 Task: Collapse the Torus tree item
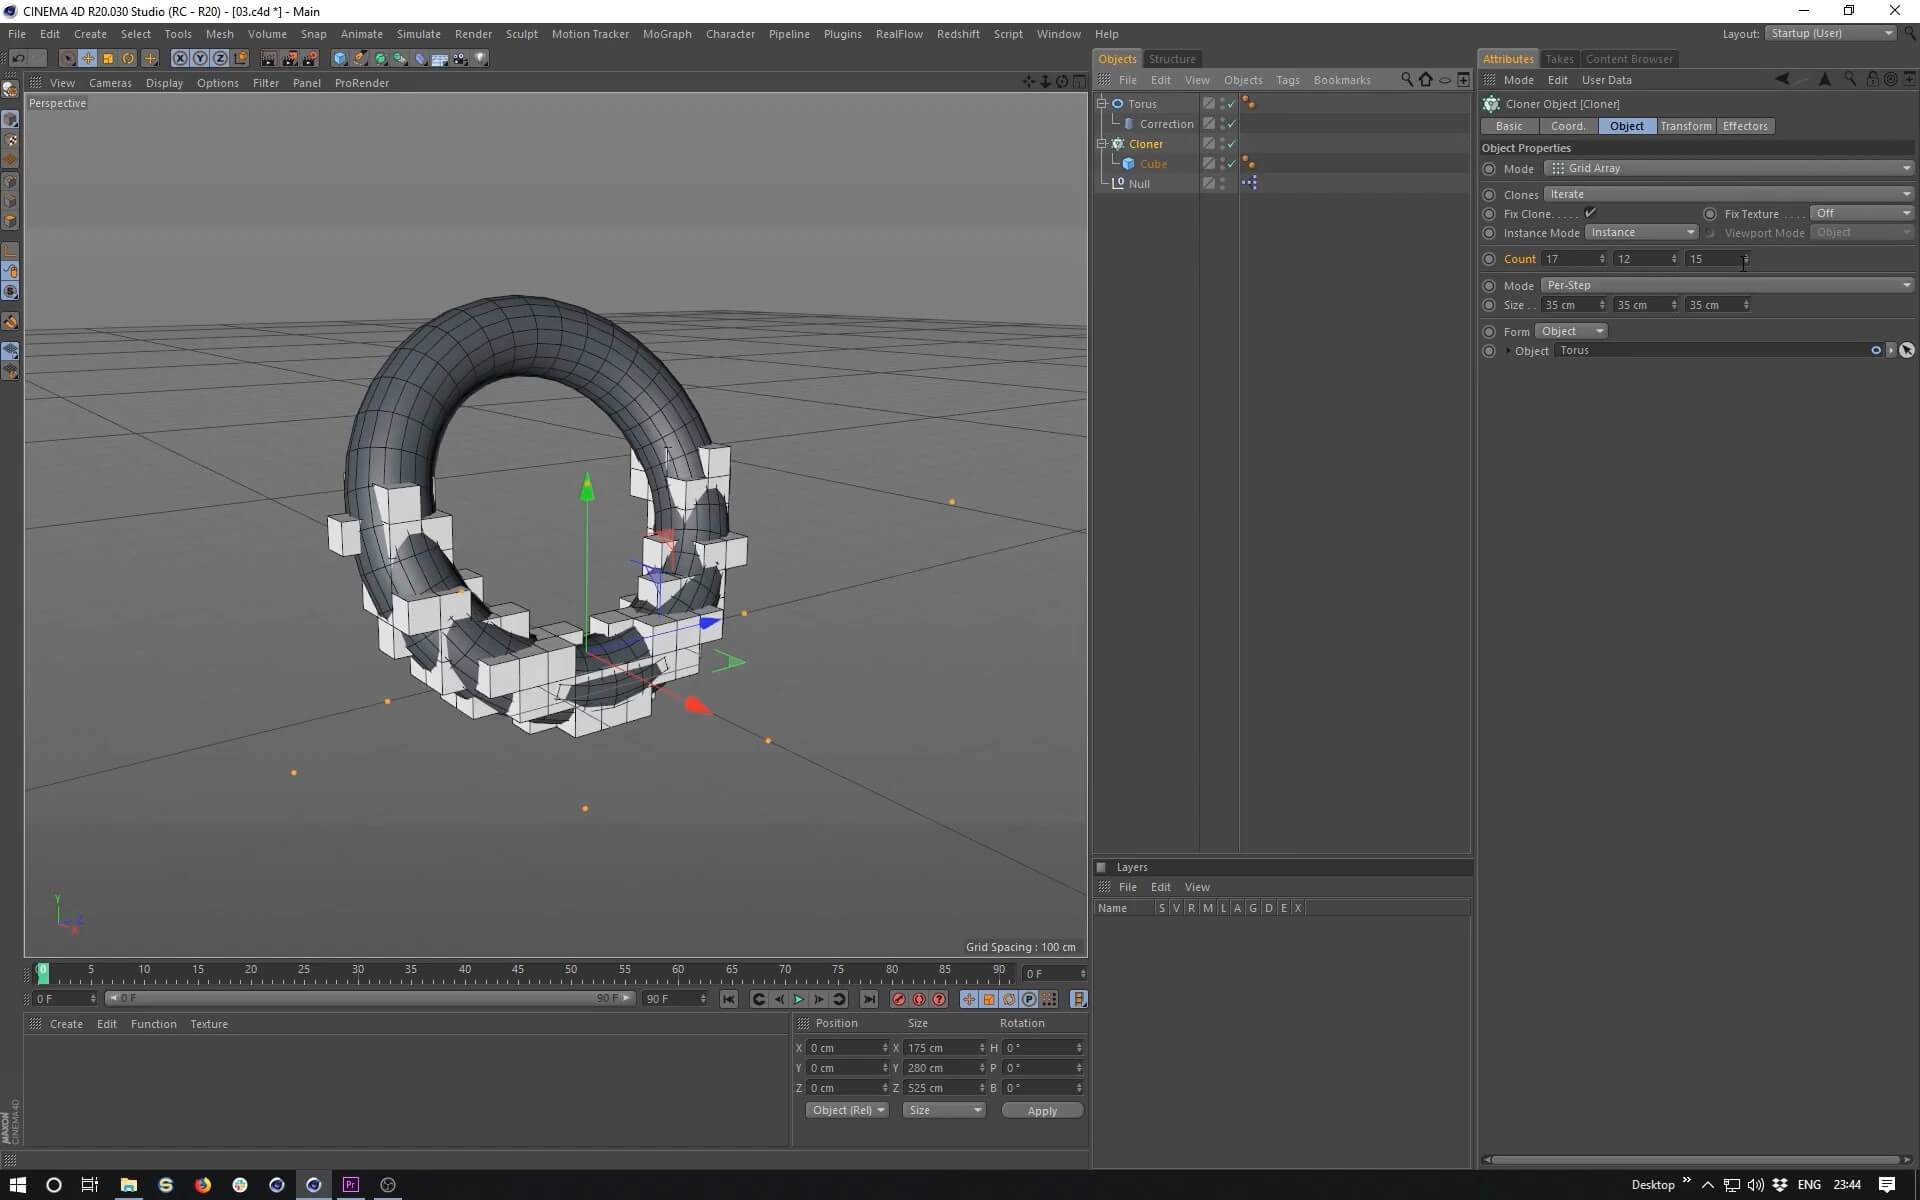[x=1101, y=104]
